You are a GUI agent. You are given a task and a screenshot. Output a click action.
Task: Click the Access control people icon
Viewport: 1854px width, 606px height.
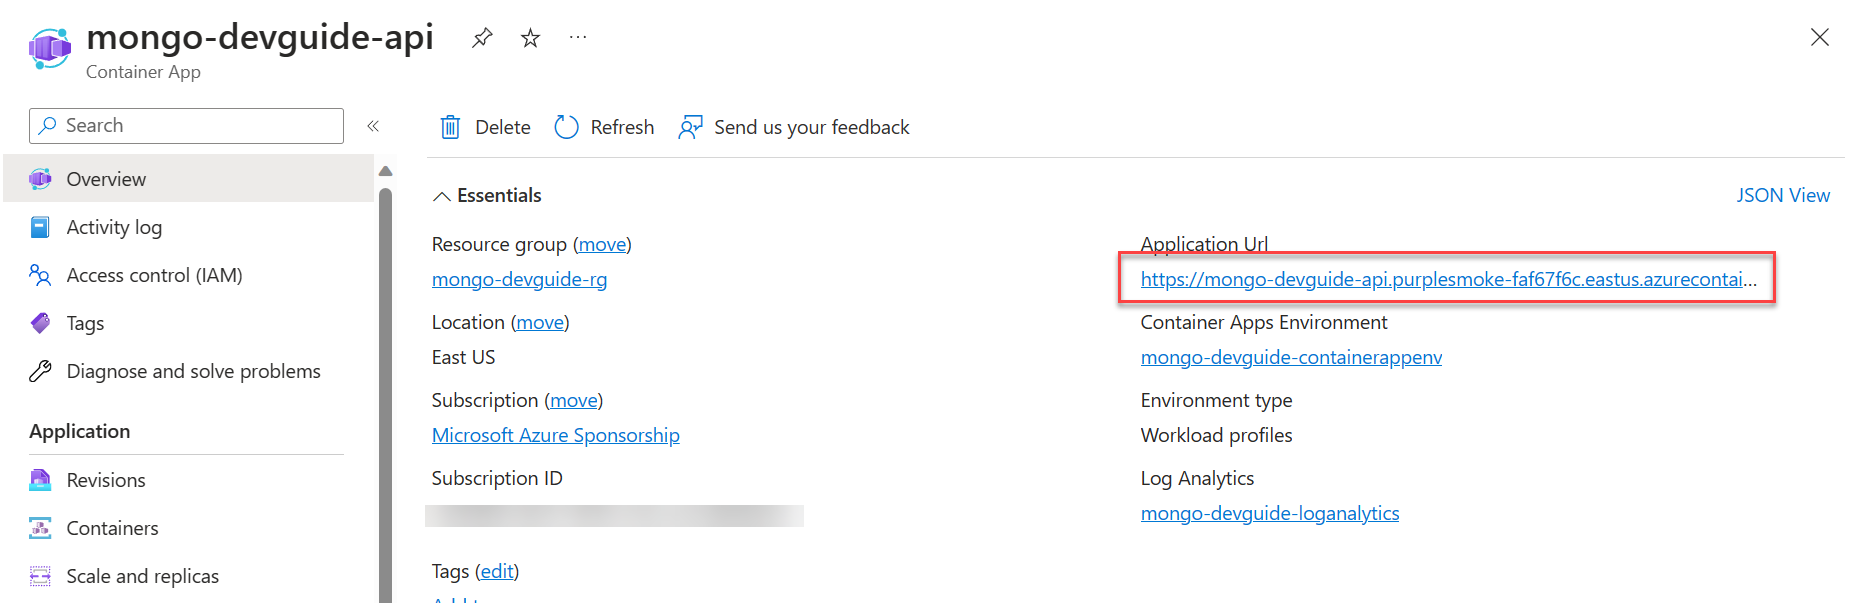click(40, 275)
